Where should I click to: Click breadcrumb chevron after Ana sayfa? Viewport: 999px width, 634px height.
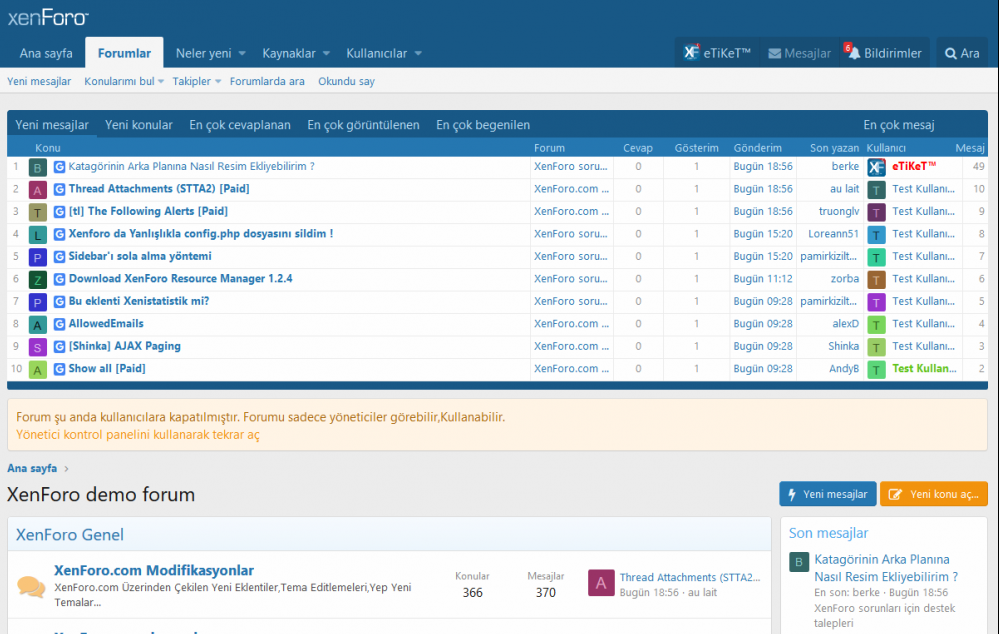coord(66,469)
